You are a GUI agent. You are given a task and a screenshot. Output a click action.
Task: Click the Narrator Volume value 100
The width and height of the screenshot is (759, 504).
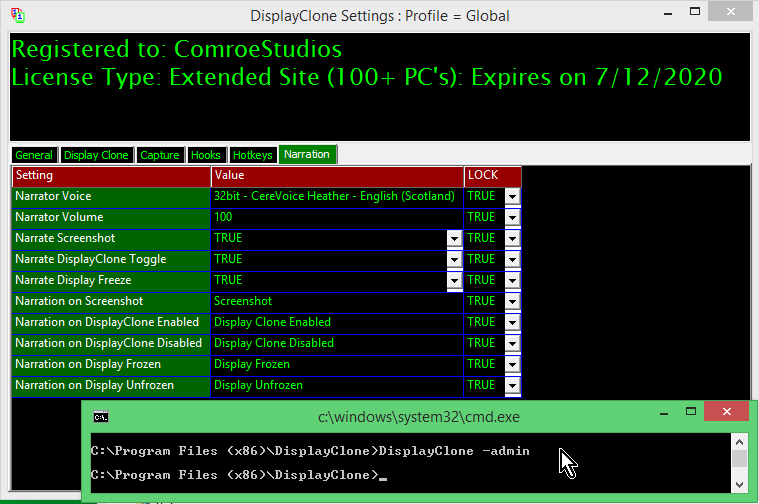(337, 217)
